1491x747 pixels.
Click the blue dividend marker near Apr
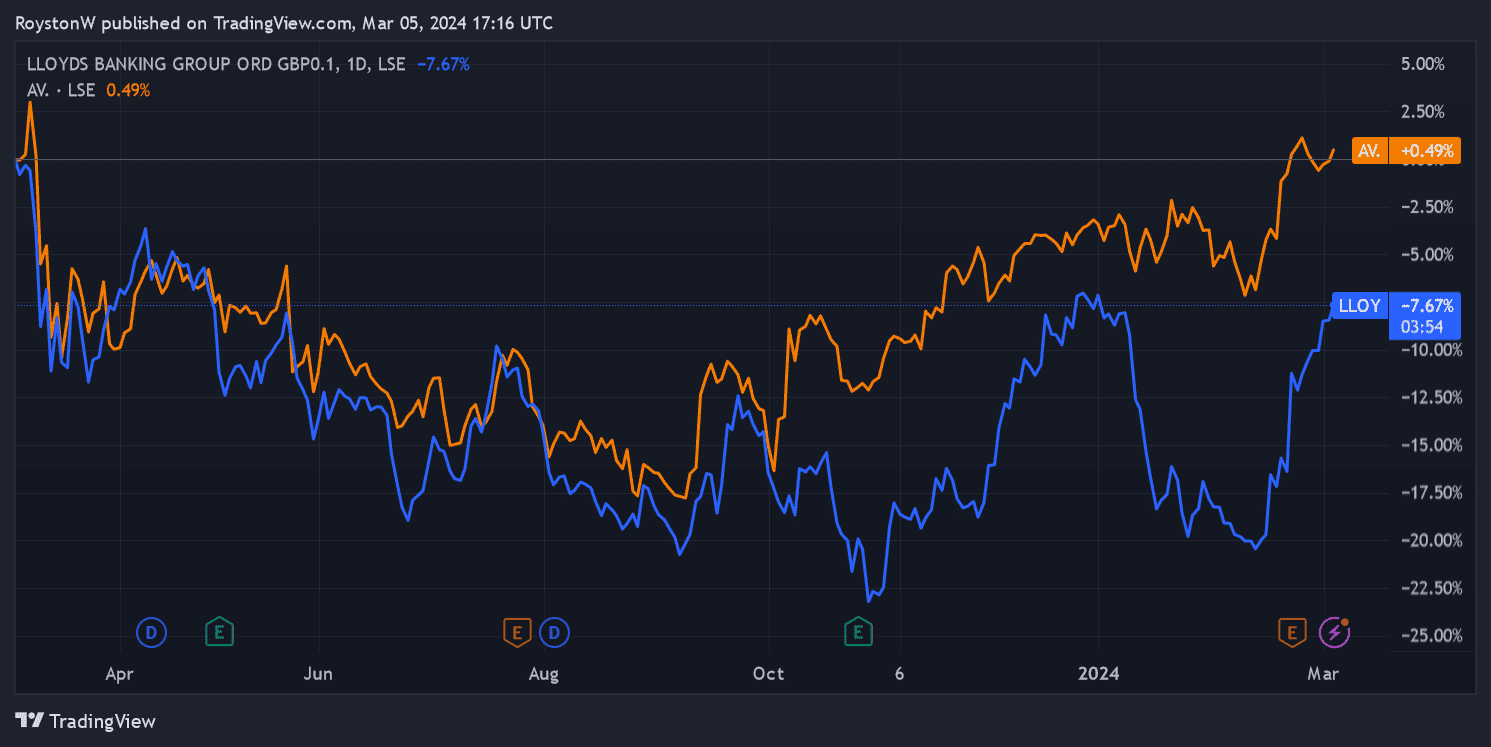tap(151, 632)
